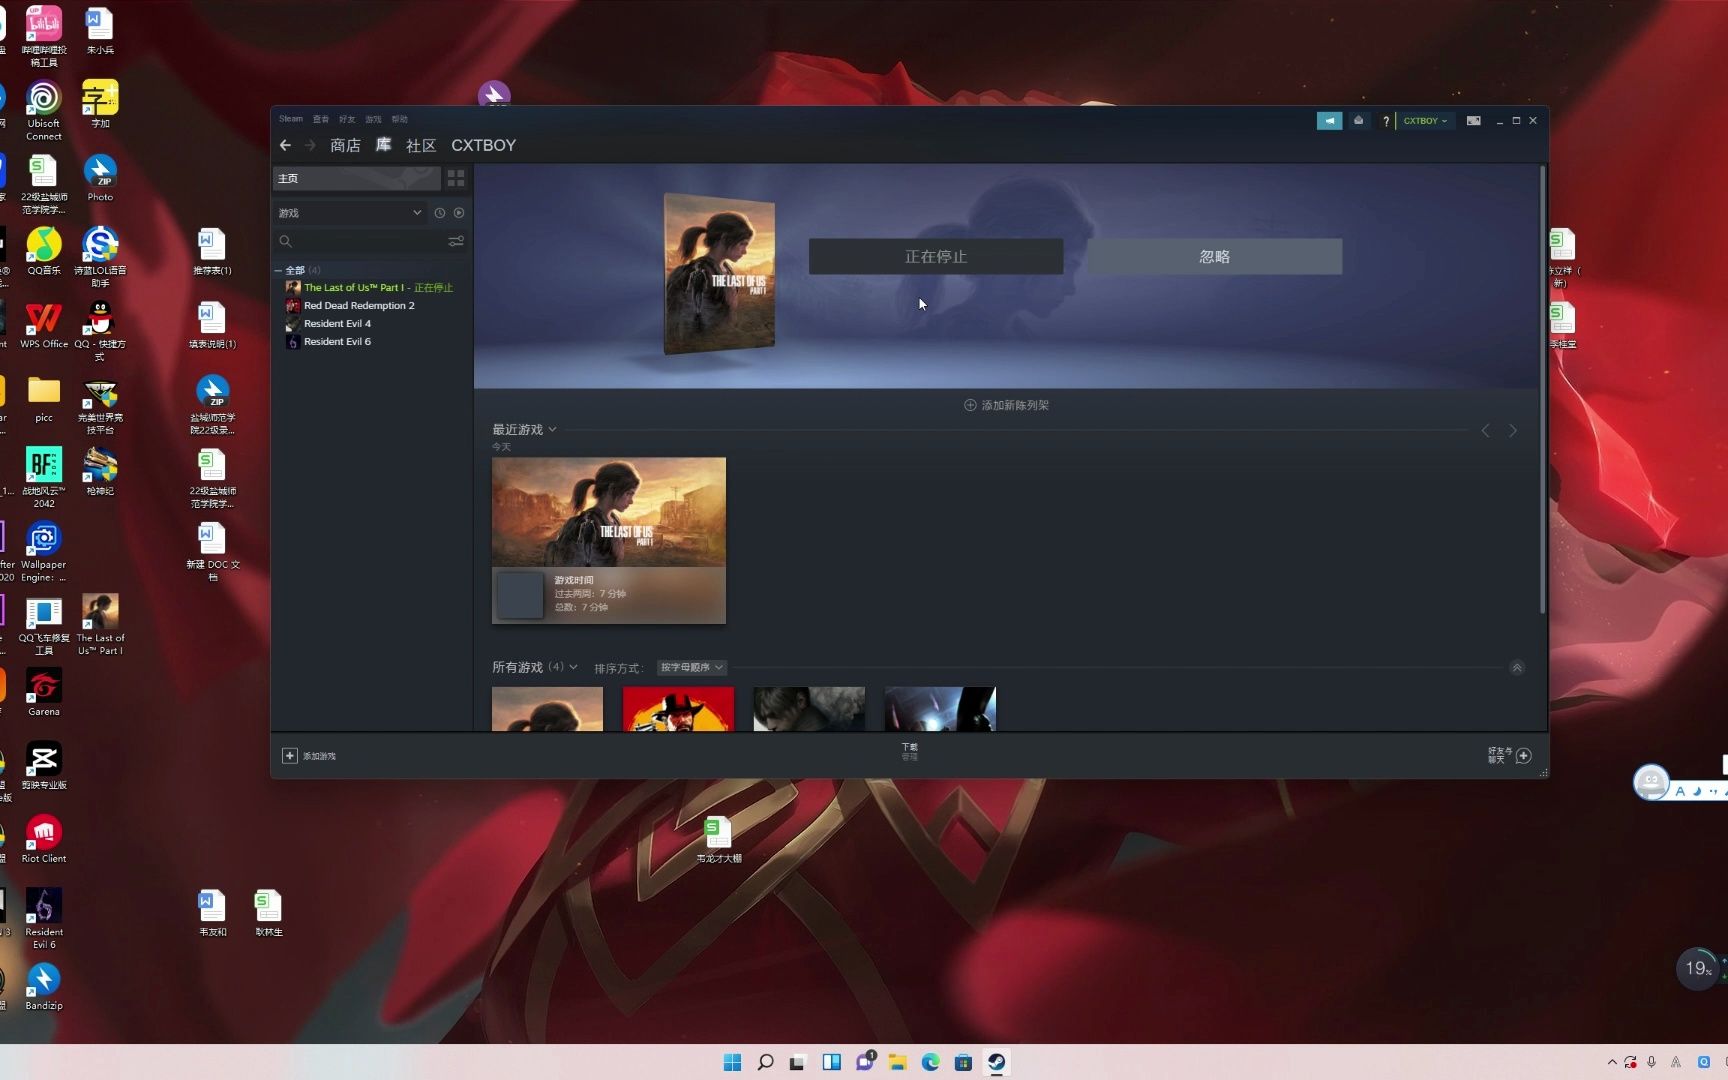The width and height of the screenshot is (1728, 1080).
Task: Open the Steam inbox envelope icon
Action: point(1358,120)
